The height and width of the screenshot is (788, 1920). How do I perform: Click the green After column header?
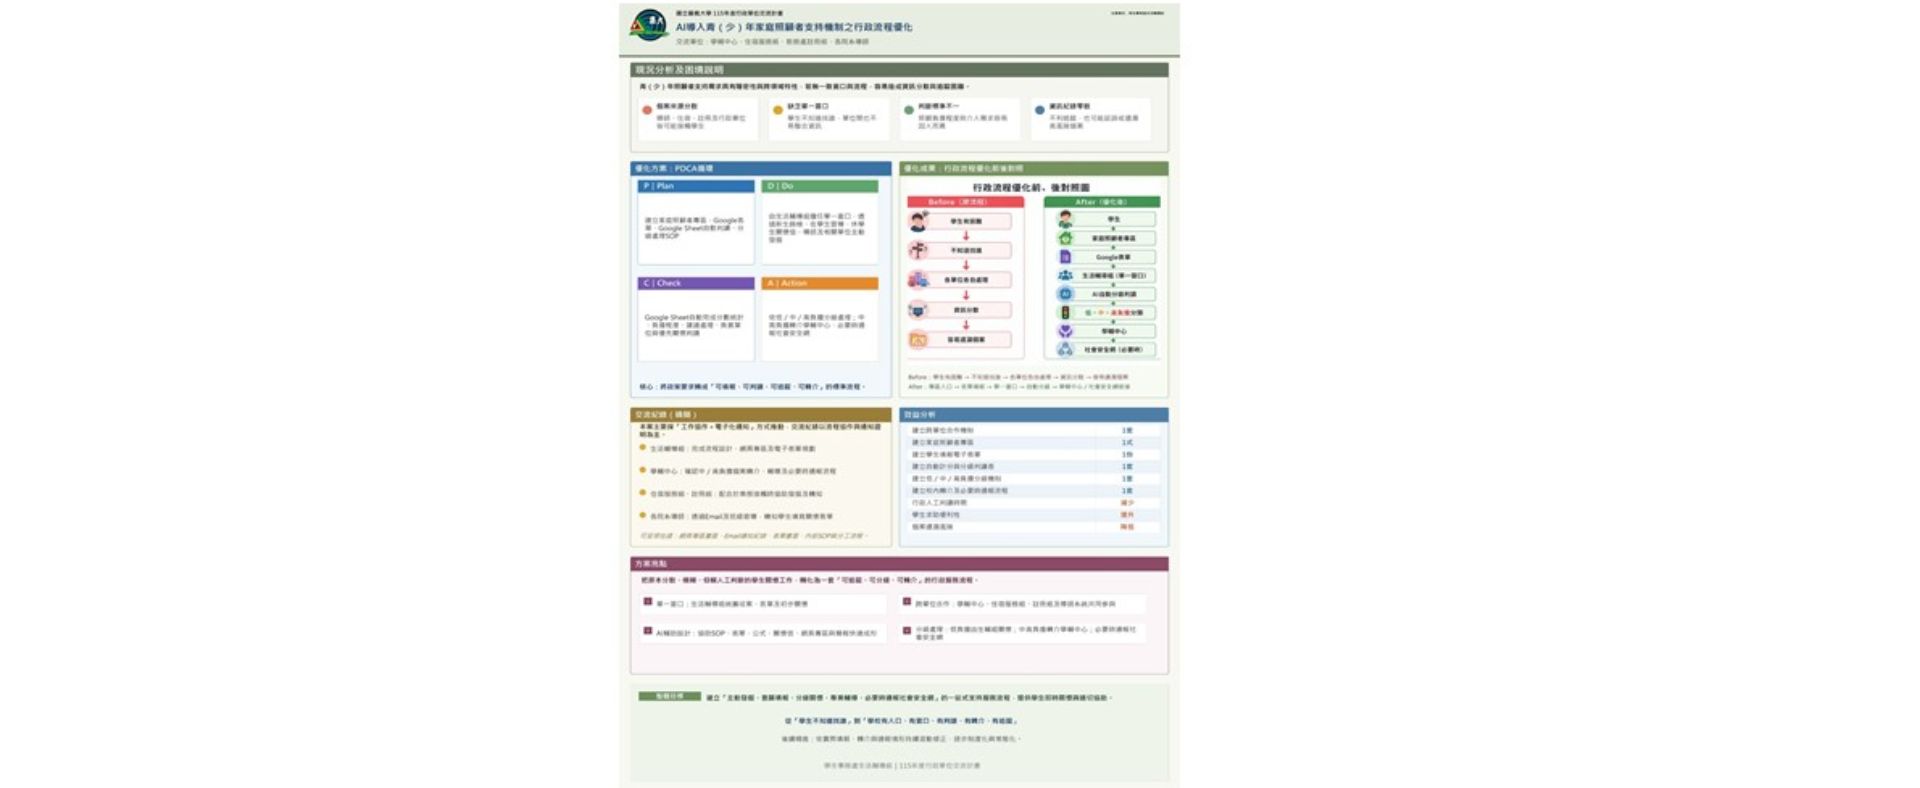tap(1101, 202)
